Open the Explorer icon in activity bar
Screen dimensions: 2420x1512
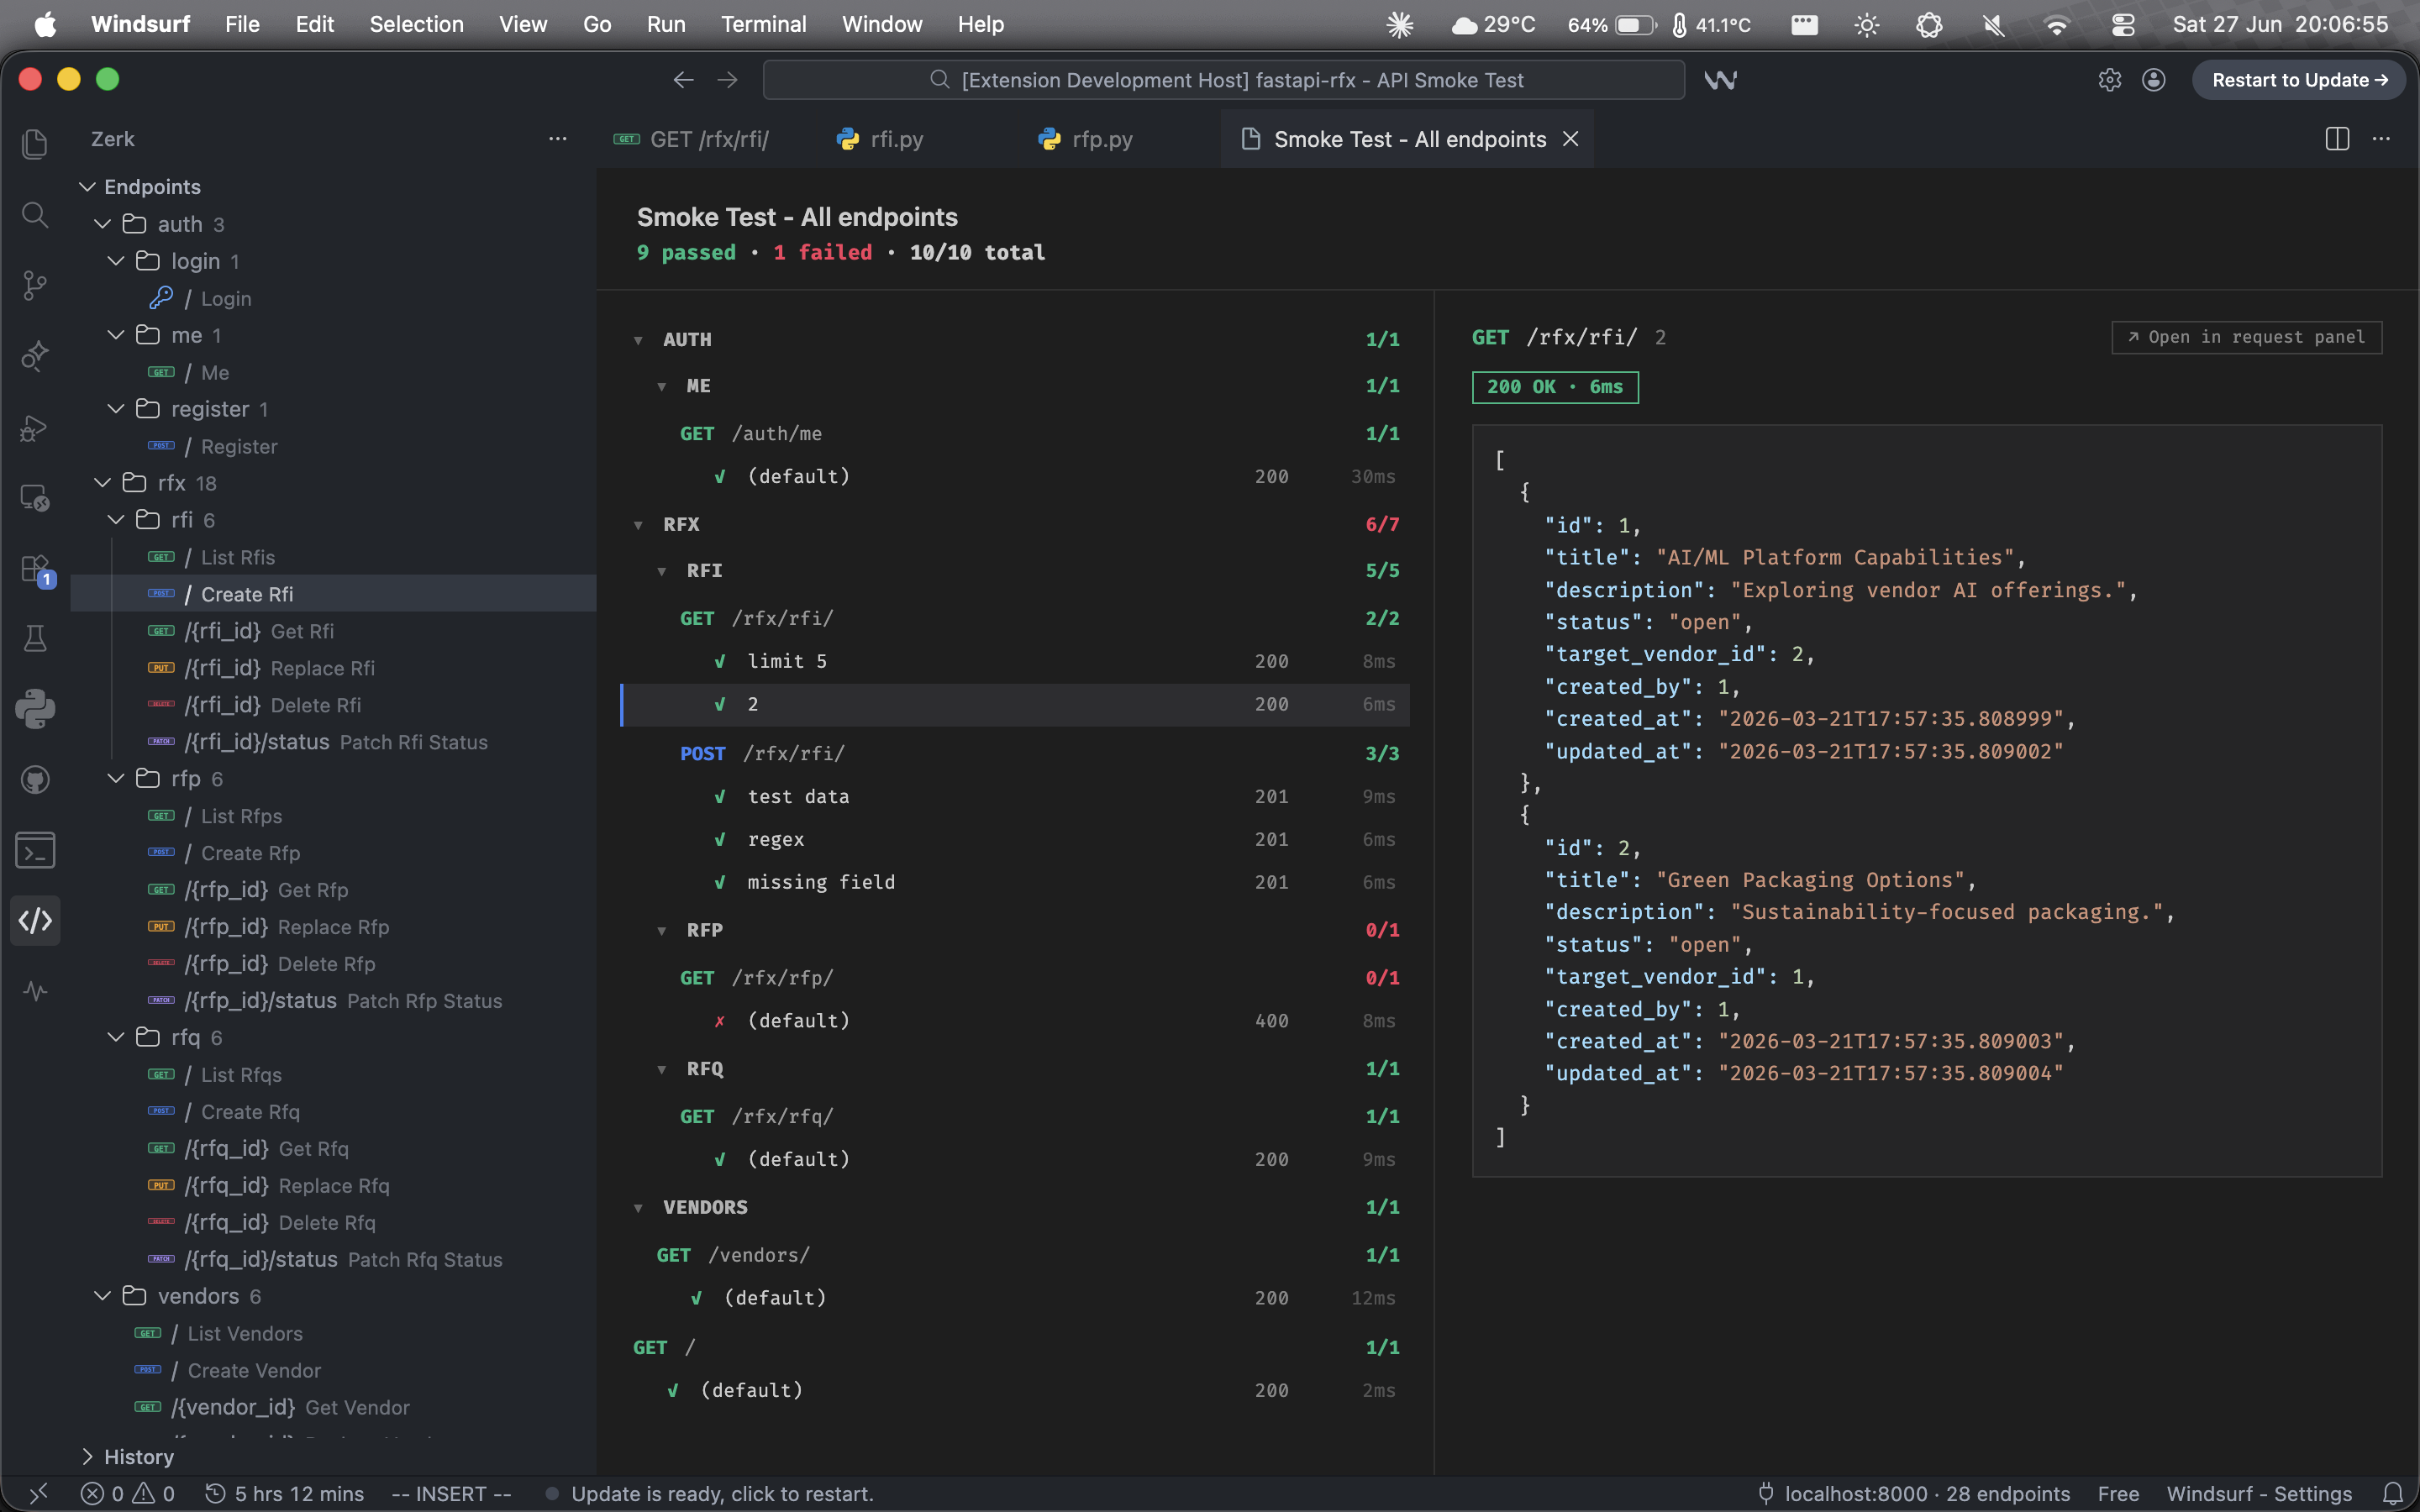coord(35,144)
